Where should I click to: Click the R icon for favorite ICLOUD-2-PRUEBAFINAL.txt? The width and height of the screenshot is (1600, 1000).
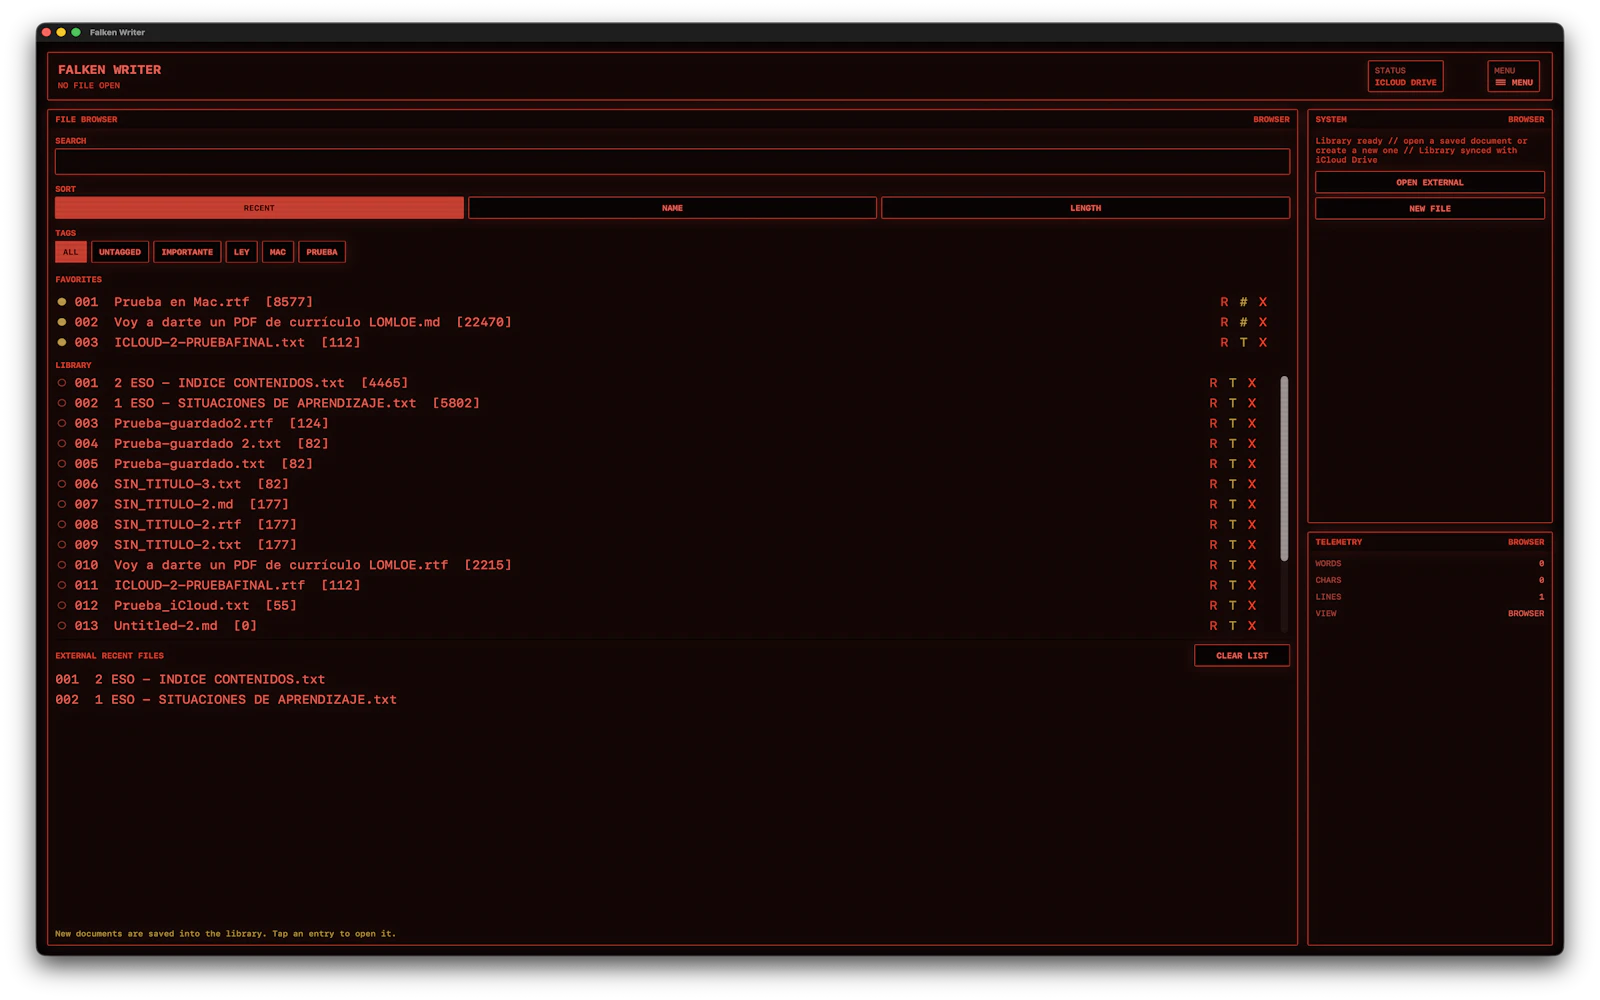1224,342
